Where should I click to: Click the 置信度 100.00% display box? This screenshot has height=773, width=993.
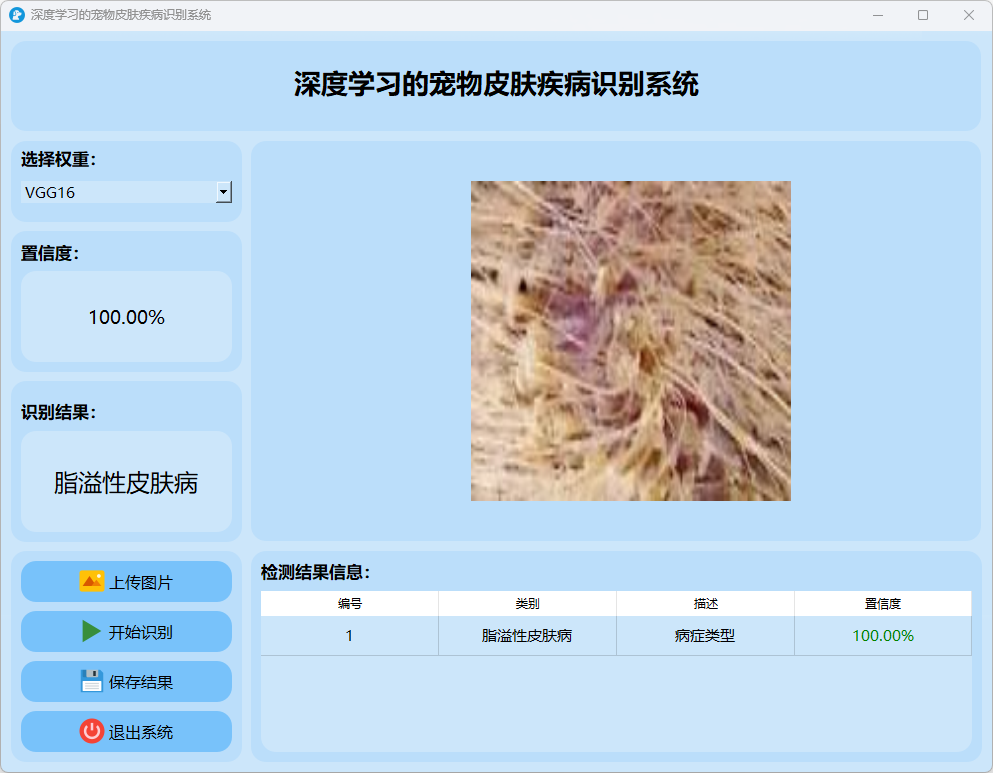tap(126, 317)
